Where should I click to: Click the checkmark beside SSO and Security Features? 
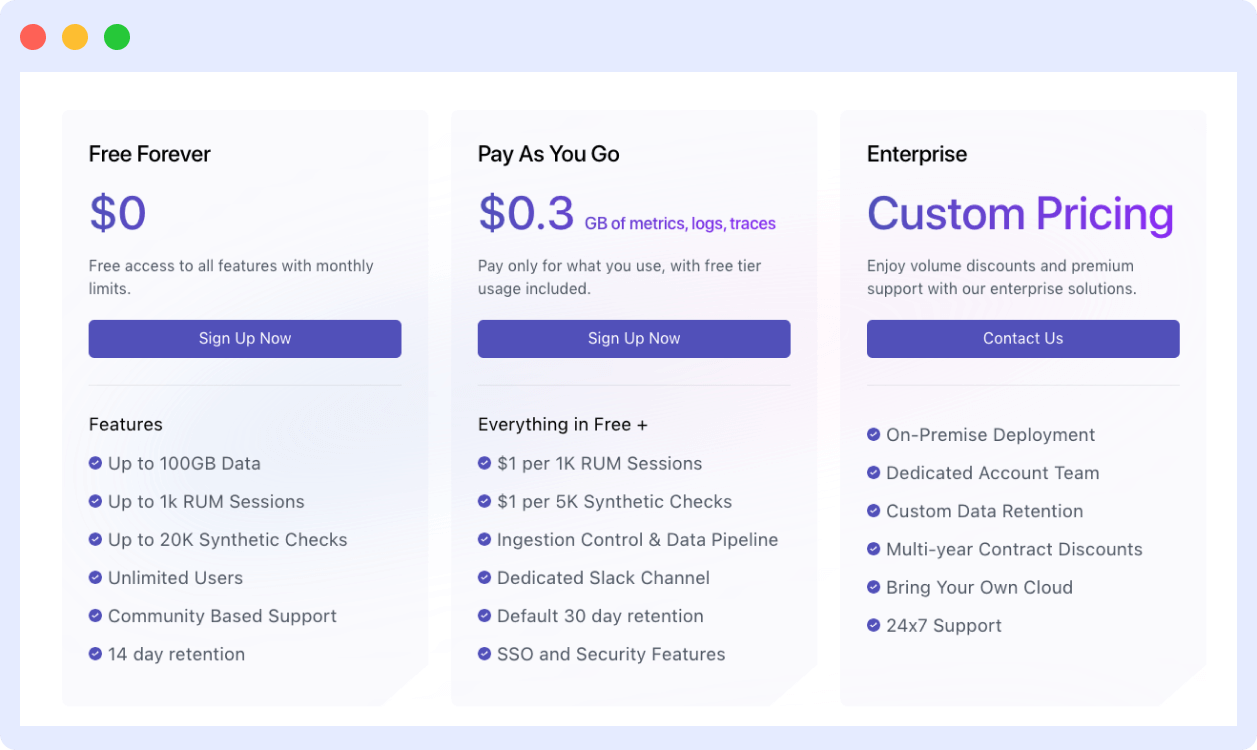click(x=484, y=654)
